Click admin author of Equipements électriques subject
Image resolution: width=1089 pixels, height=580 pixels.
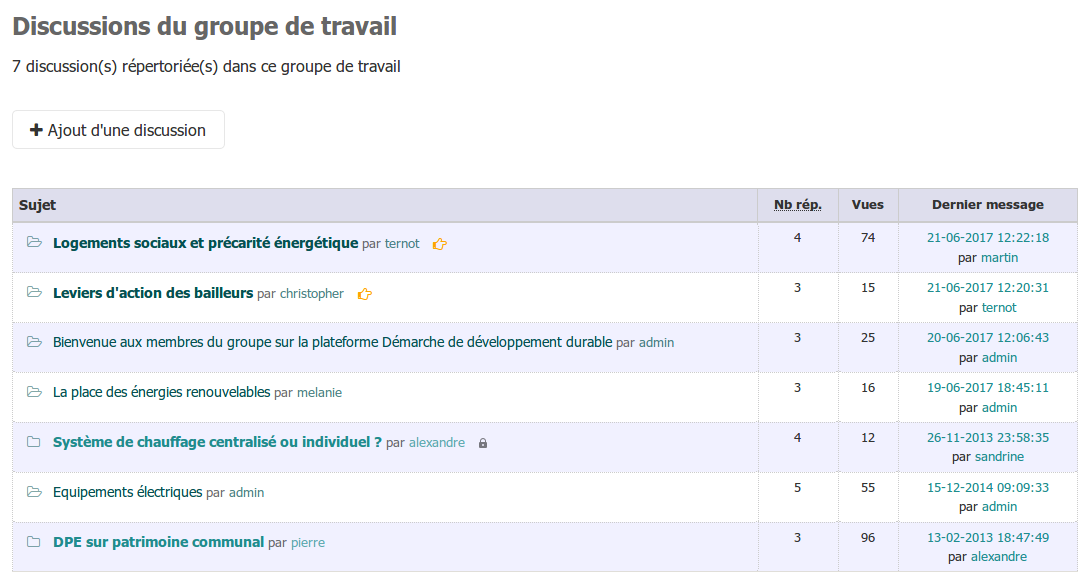point(247,492)
